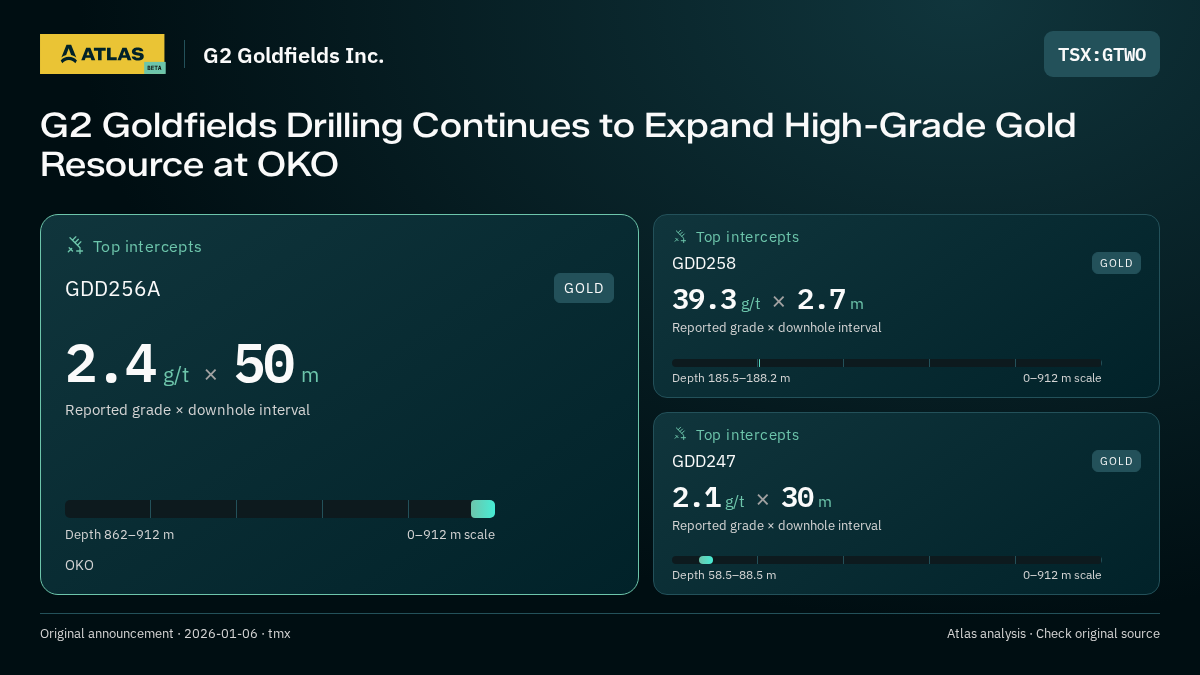1200x675 pixels.
Task: Click the GDD247 hole ID text
Action: pos(704,461)
